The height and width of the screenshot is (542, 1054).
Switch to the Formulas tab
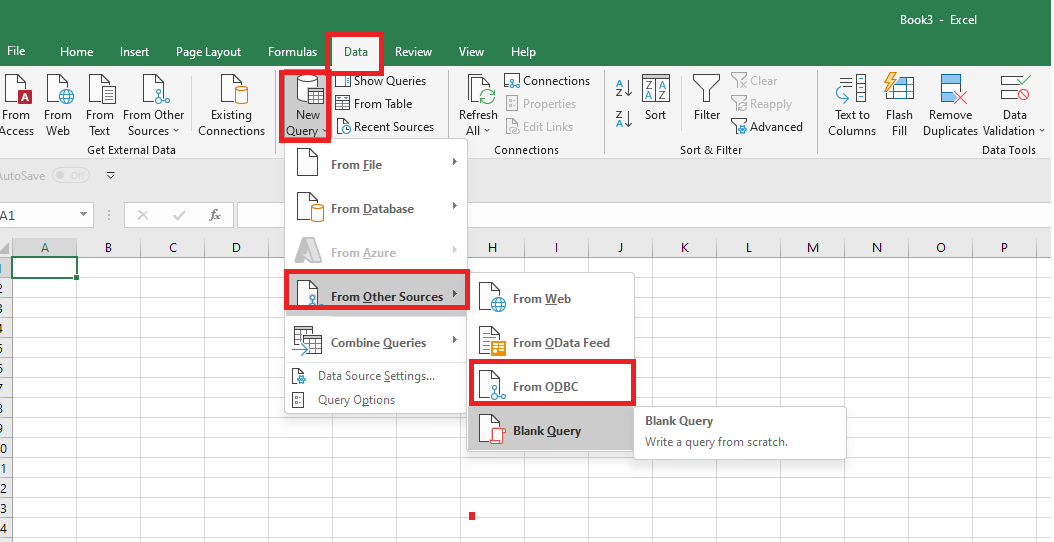tap(292, 52)
